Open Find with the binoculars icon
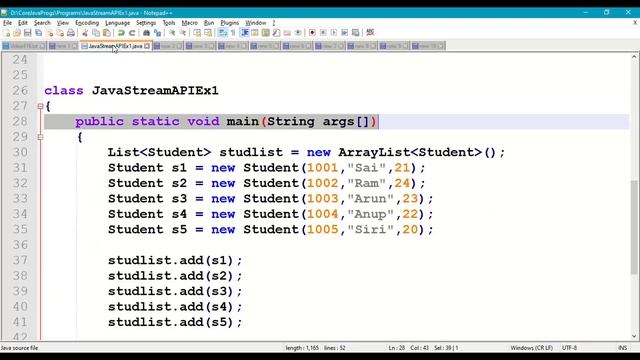Viewport: 640px width, 360px height. pyautogui.click(x=146, y=33)
